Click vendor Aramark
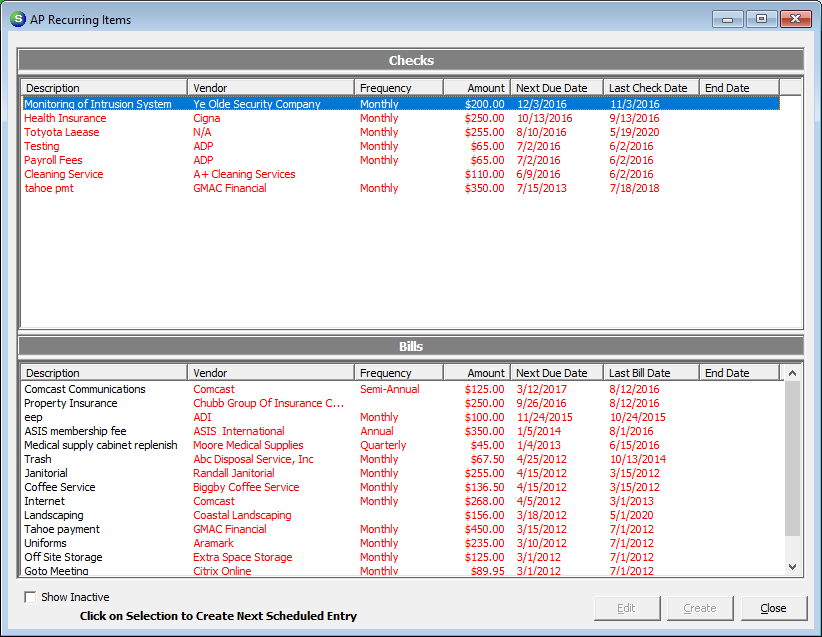 click(213, 543)
